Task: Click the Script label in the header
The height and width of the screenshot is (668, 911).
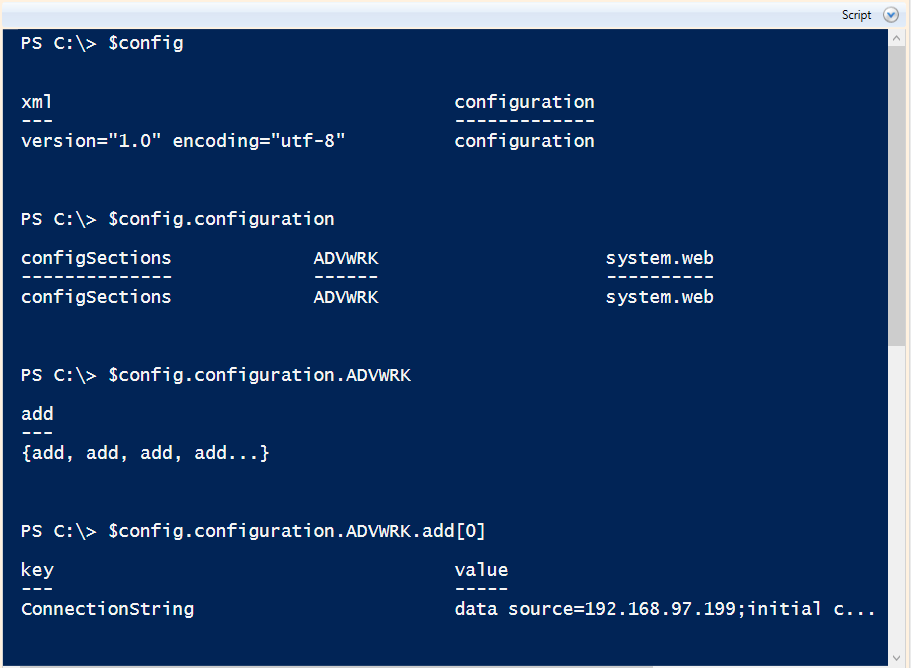Action: (x=856, y=14)
